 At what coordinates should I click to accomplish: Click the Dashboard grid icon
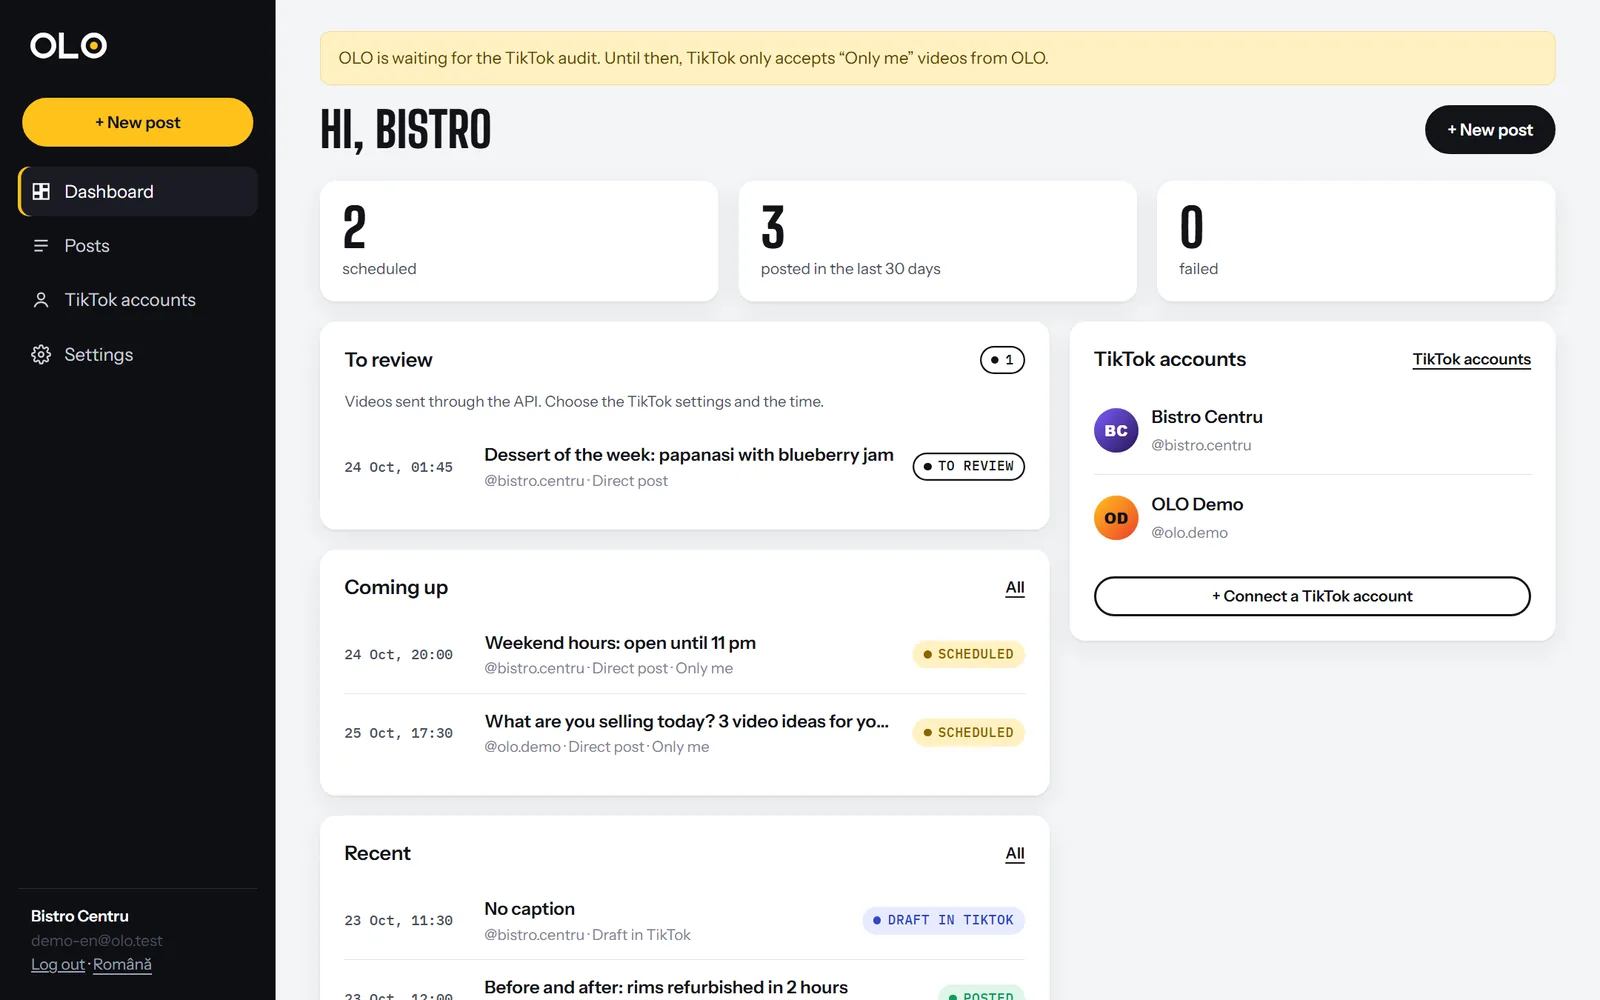(41, 191)
